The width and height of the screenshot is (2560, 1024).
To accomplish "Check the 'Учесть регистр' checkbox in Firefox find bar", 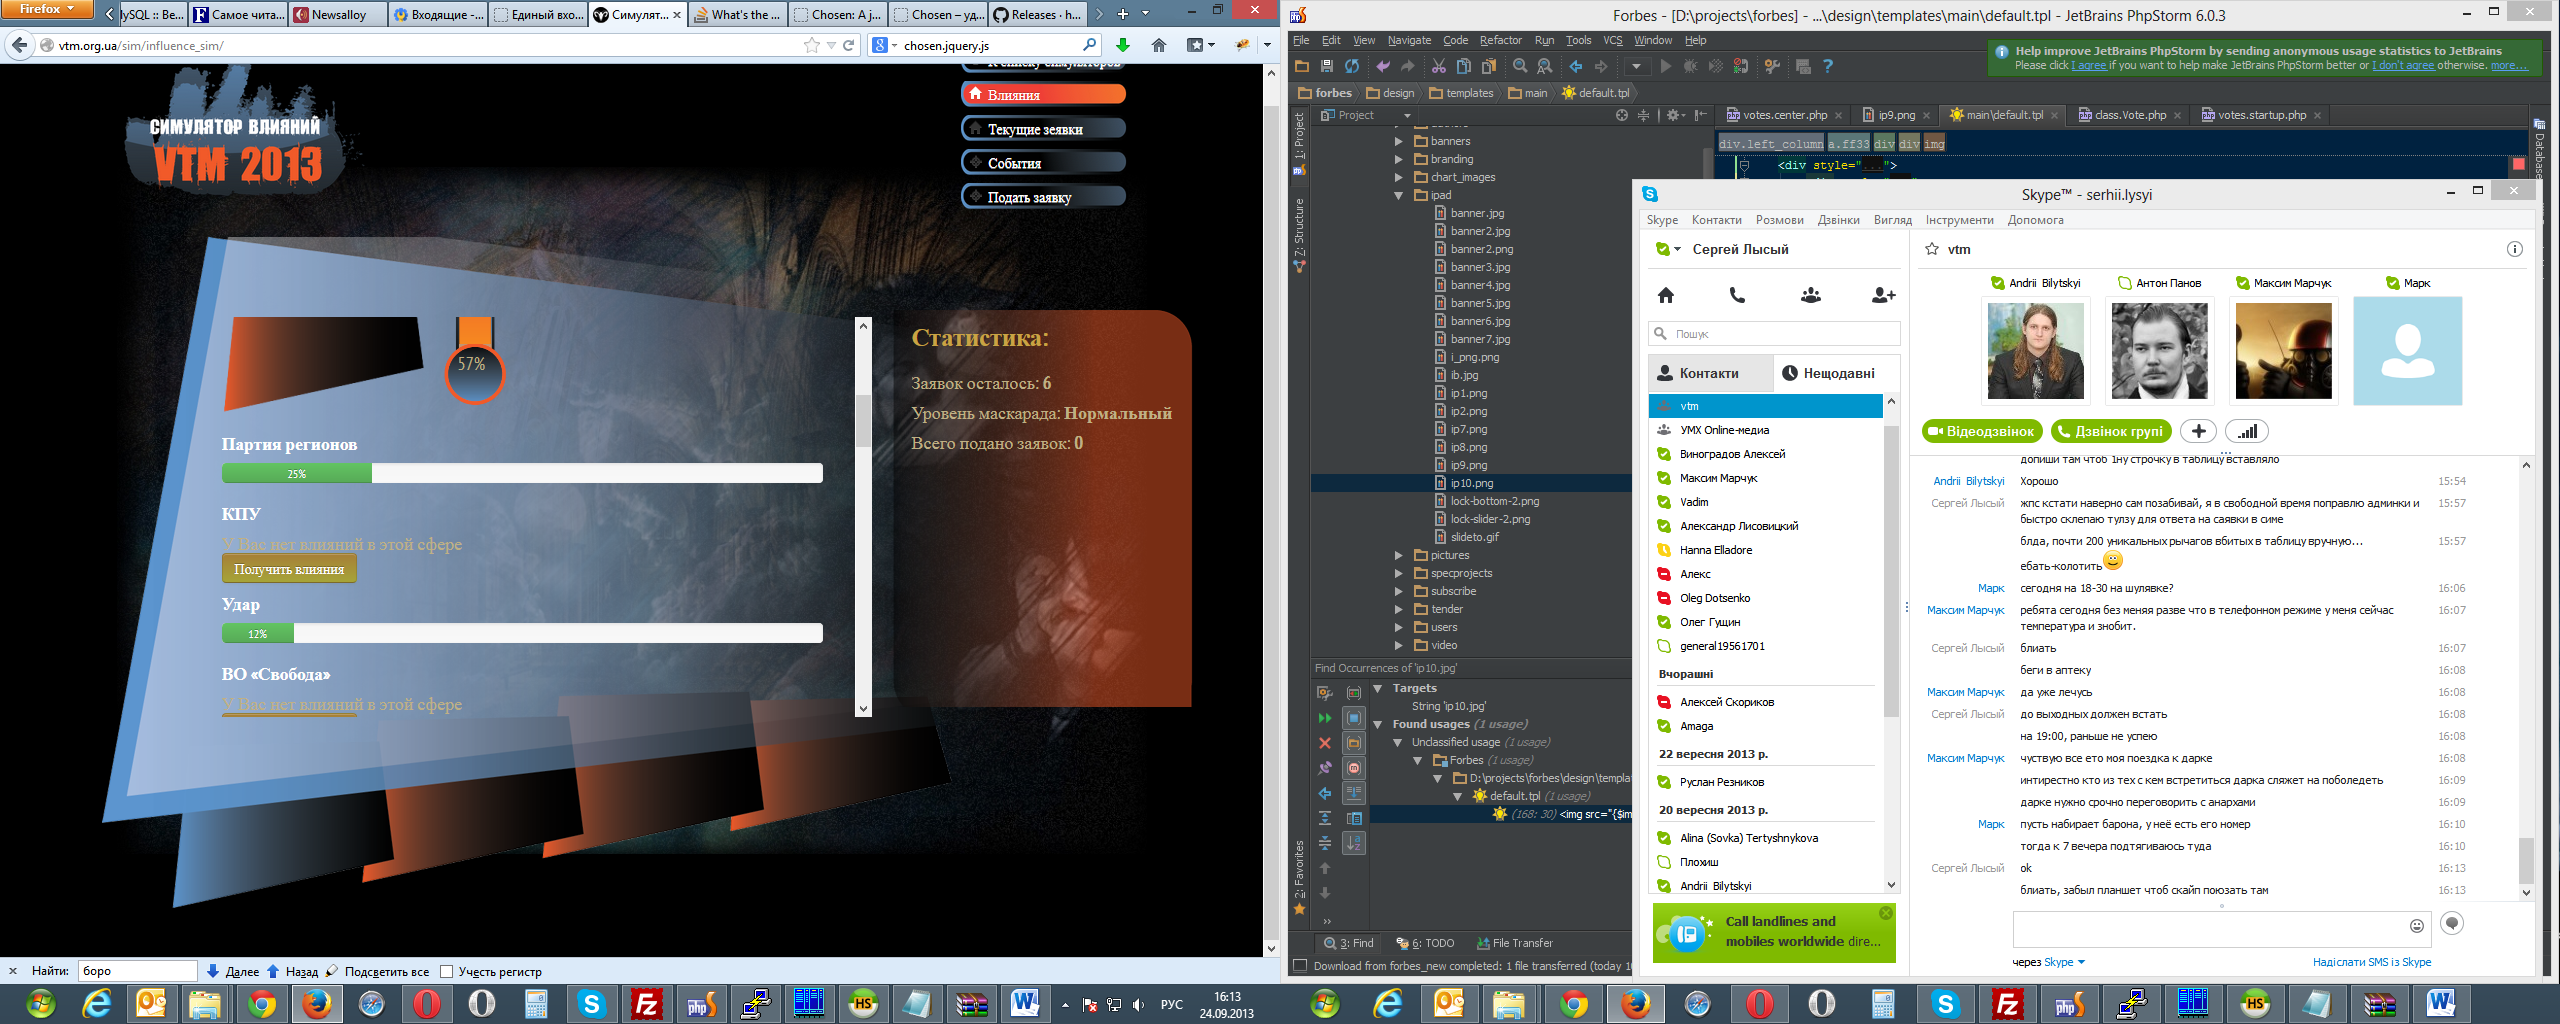I will 447,971.
